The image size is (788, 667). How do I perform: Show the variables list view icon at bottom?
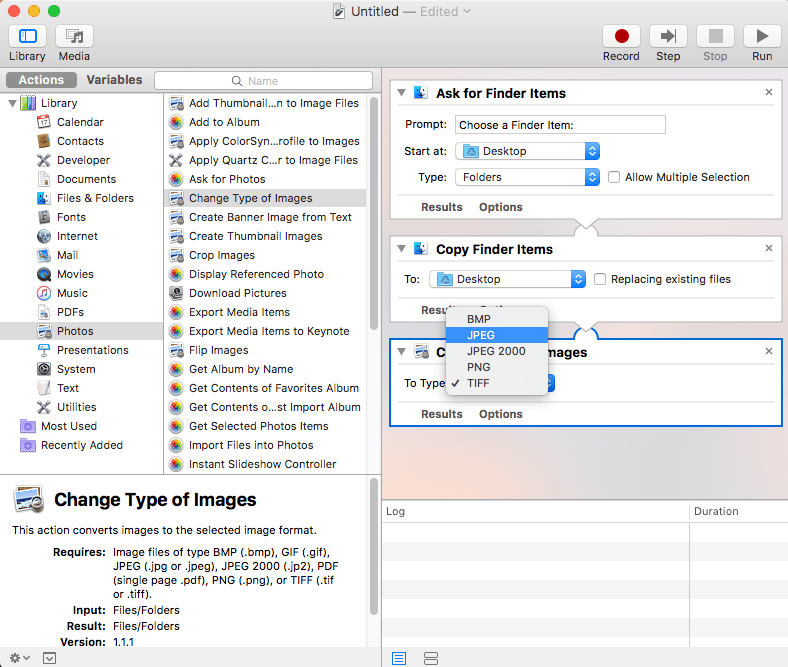point(431,658)
